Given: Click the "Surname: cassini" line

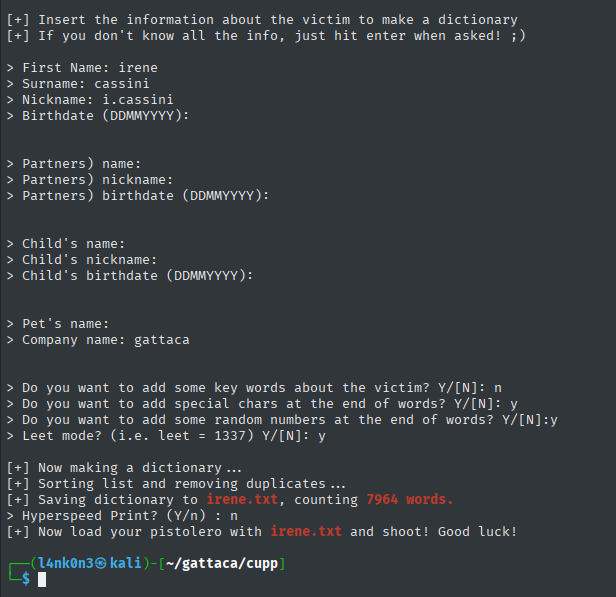Looking at the screenshot, I should click(86, 84).
